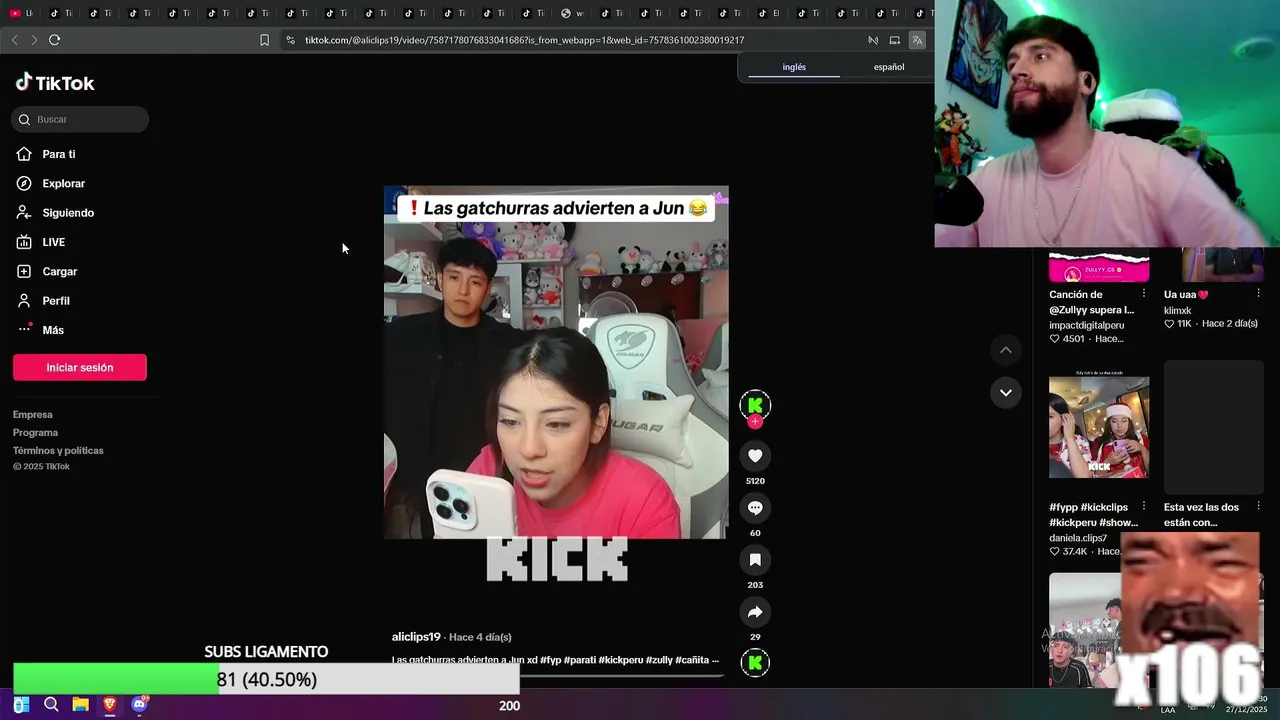Click the taskbar date 27/12/2025

point(1246,710)
